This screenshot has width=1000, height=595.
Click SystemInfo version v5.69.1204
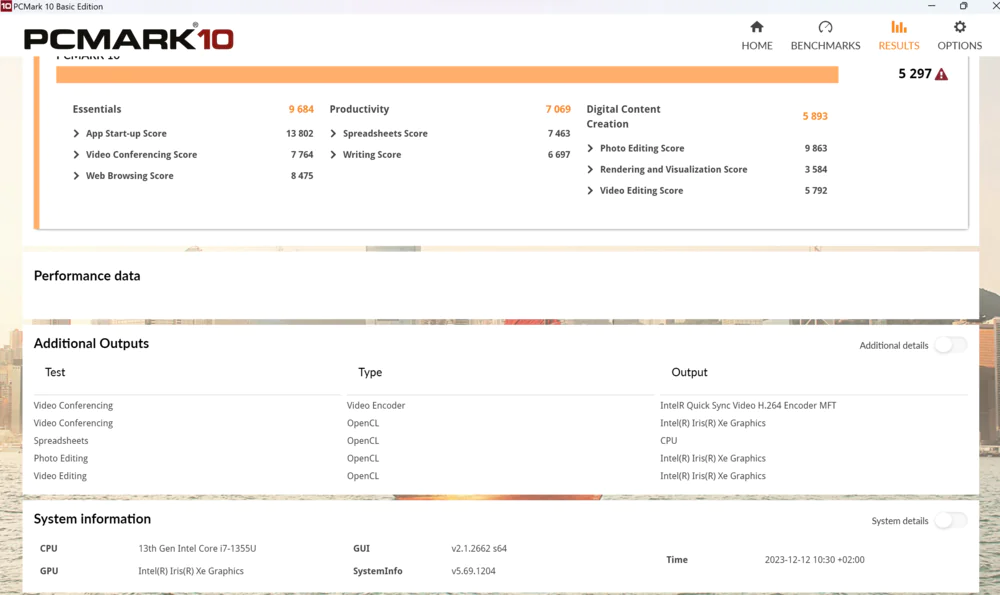click(x=473, y=571)
